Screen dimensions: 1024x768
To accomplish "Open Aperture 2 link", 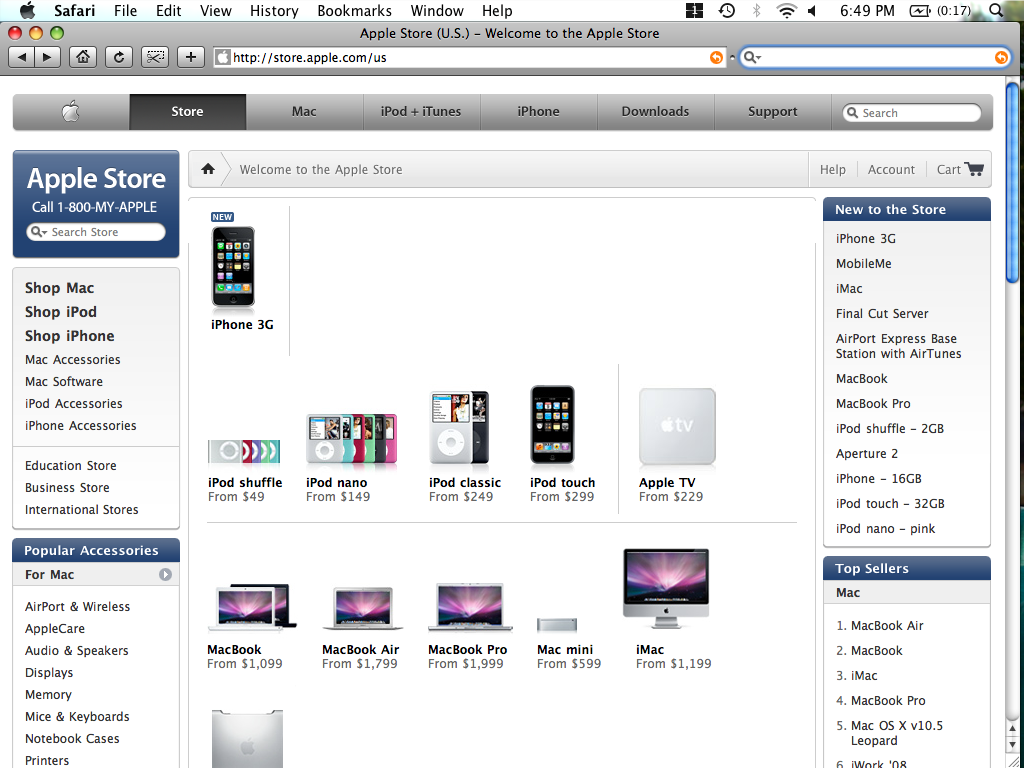I will tap(867, 454).
